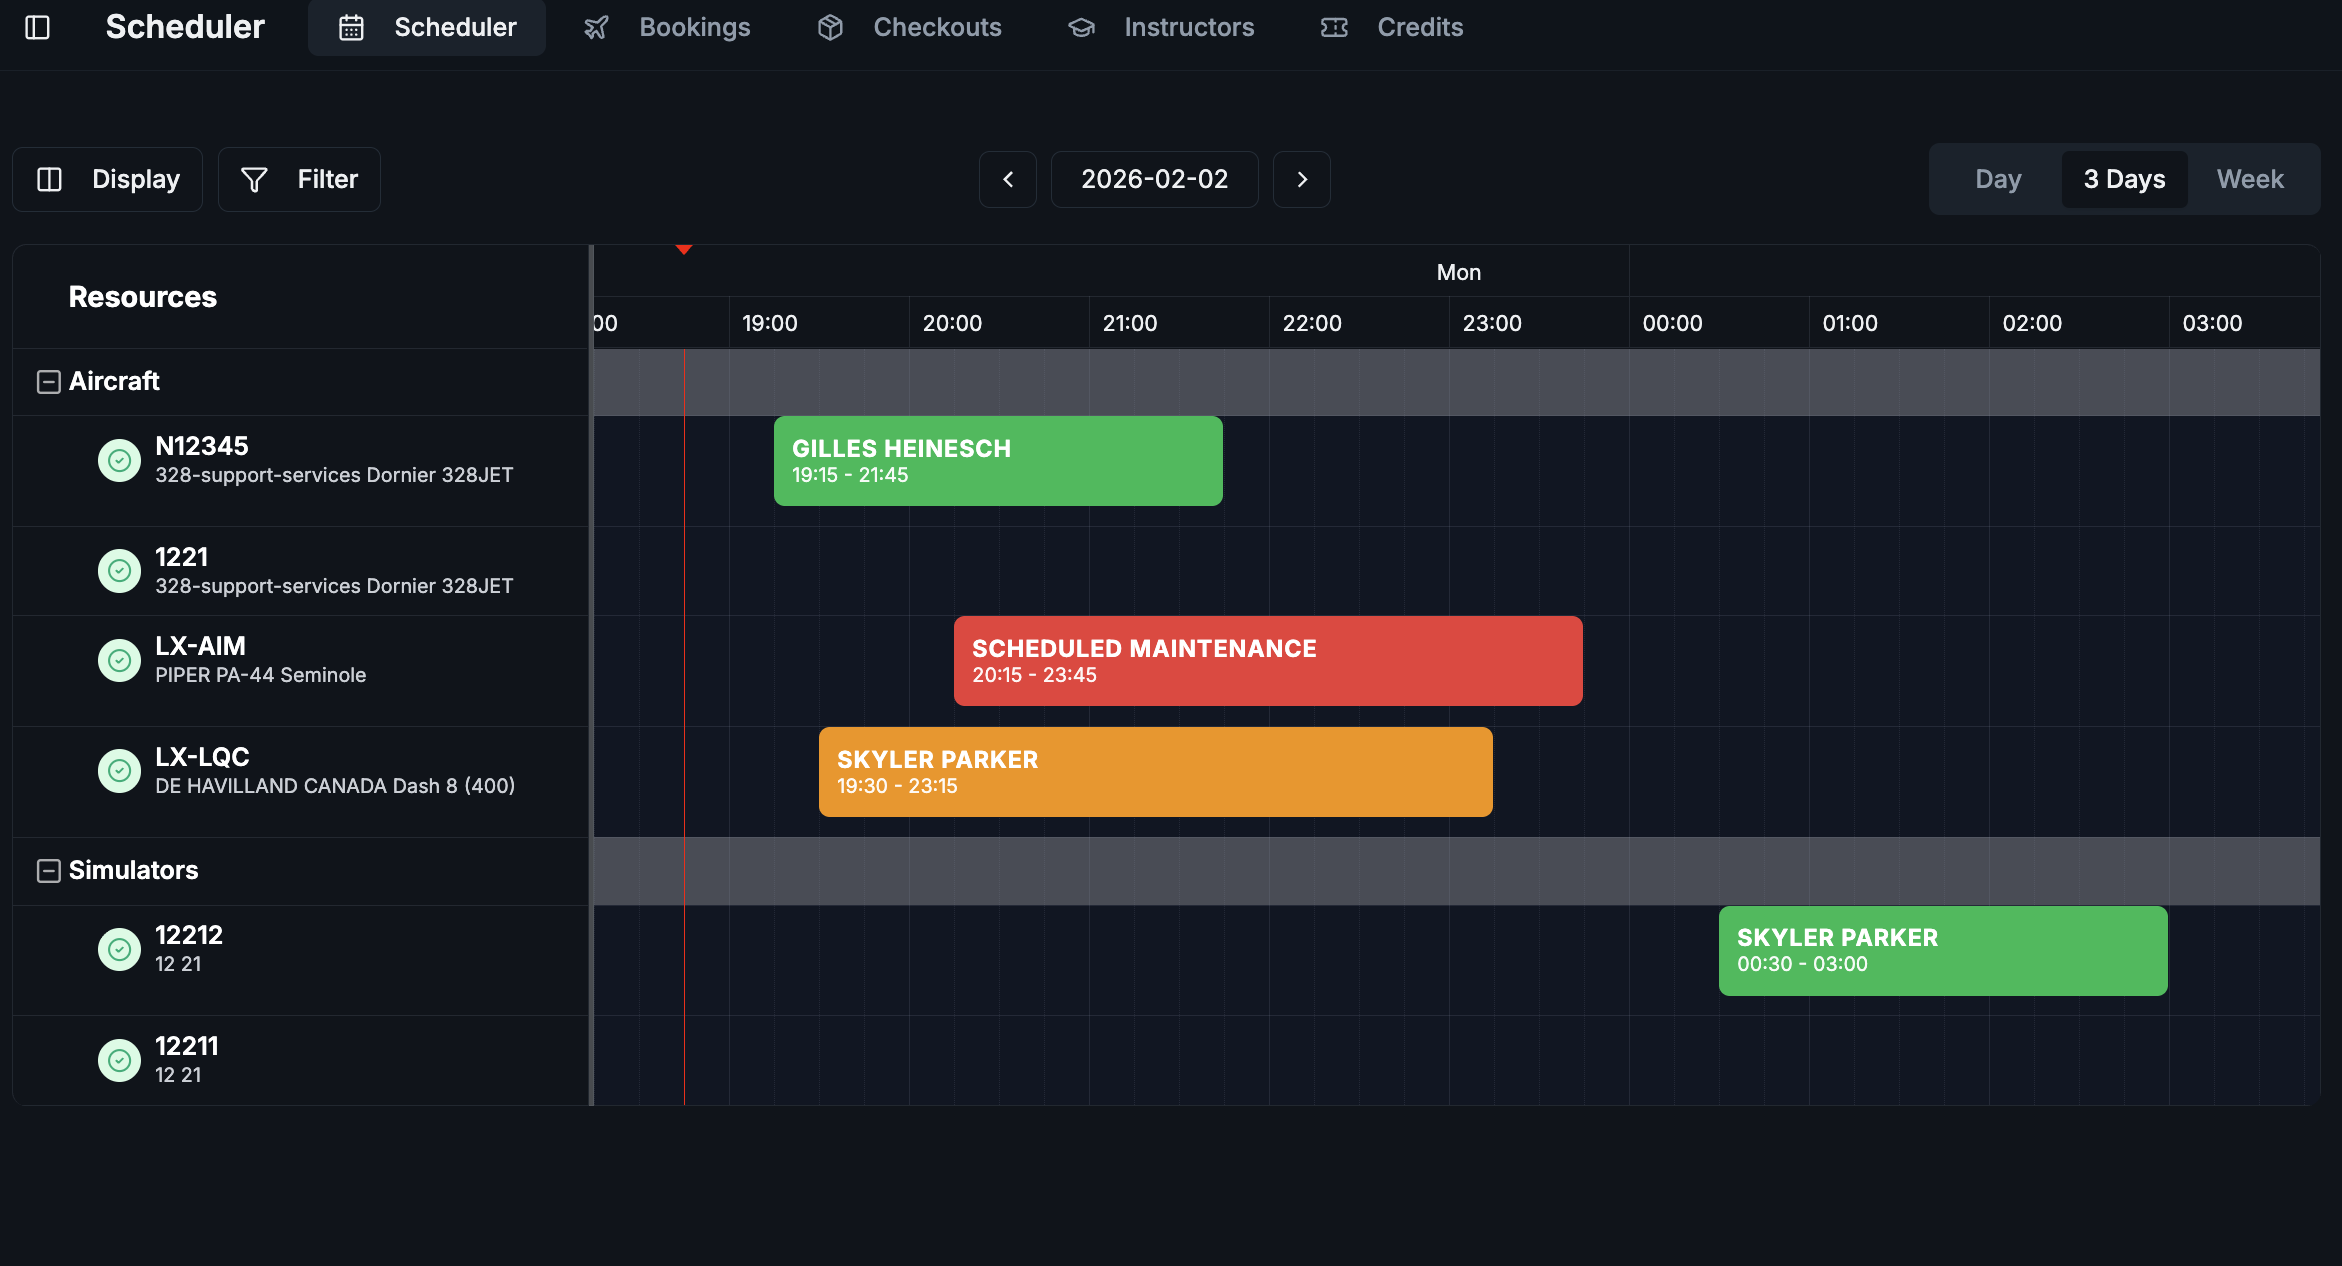2342x1266 pixels.
Task: Switch to the Checkouts tab
Action: pyautogui.click(x=909, y=27)
